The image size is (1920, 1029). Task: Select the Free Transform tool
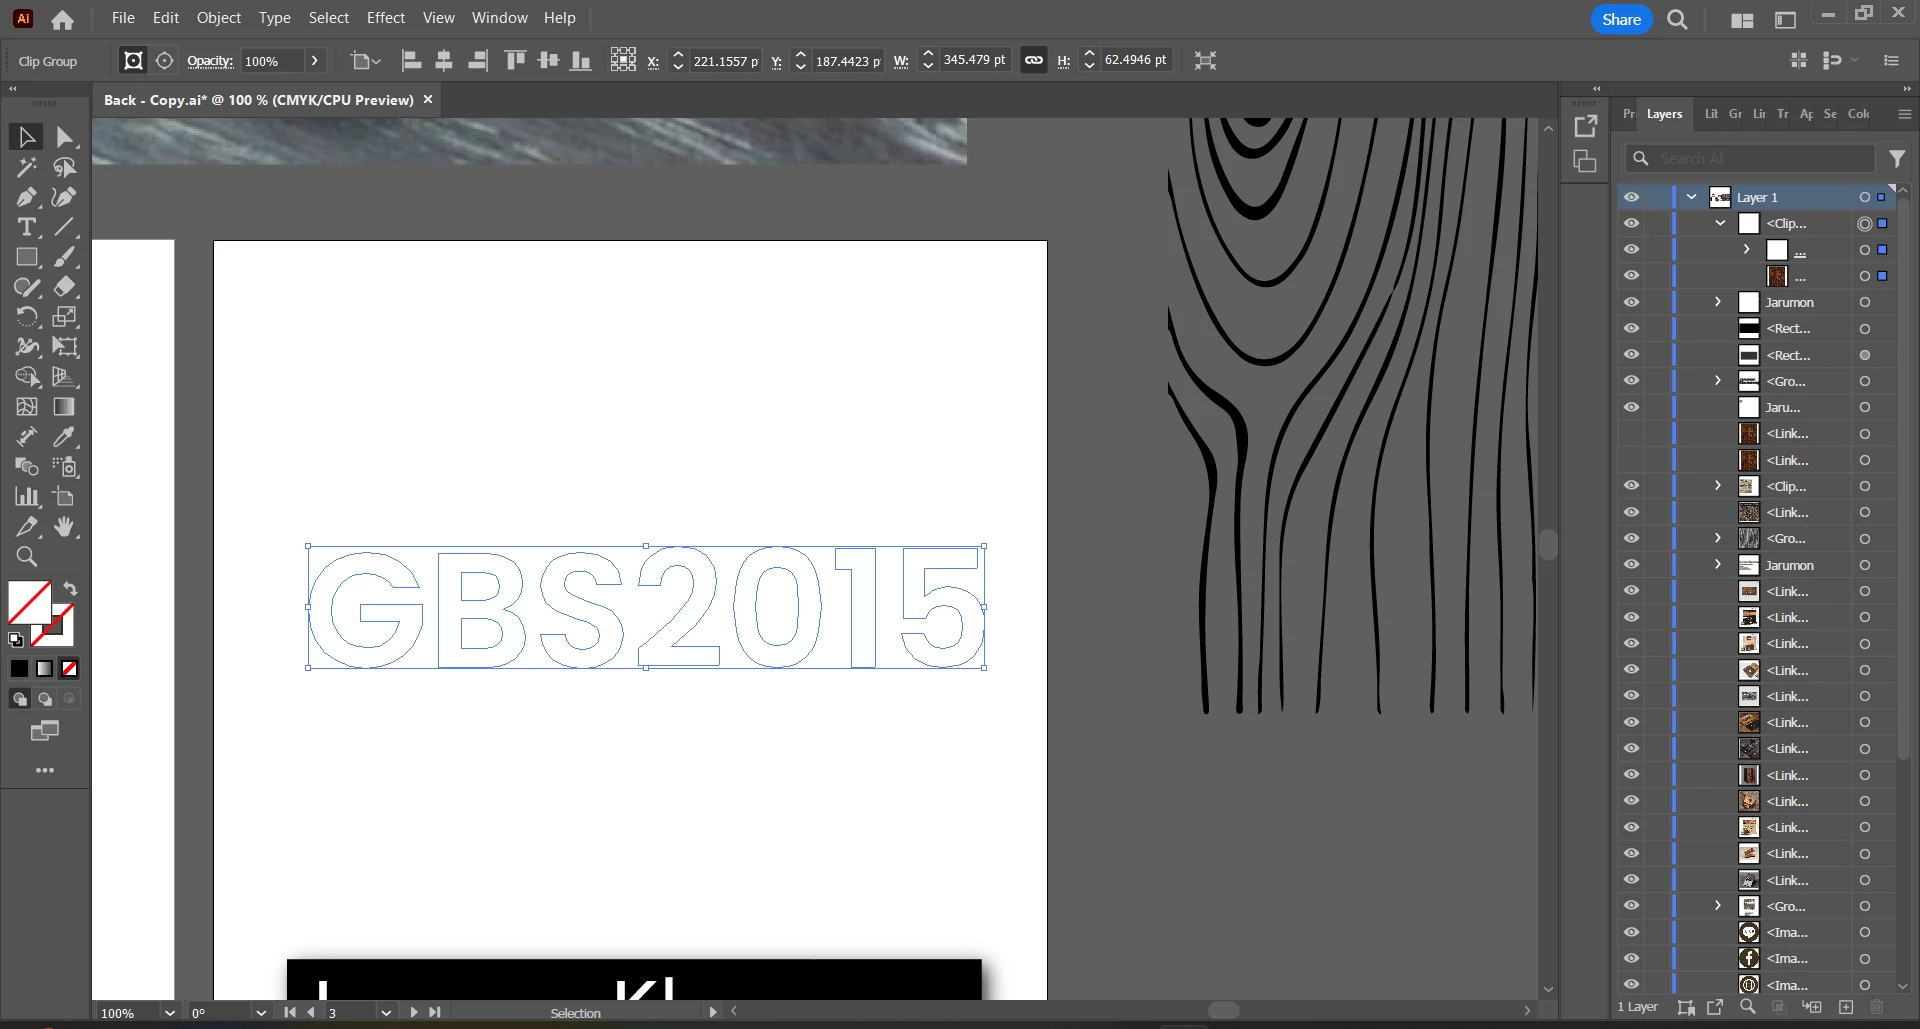click(x=65, y=347)
